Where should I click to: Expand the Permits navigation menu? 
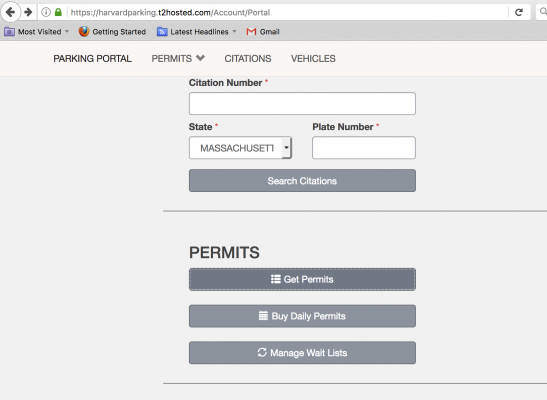178,59
